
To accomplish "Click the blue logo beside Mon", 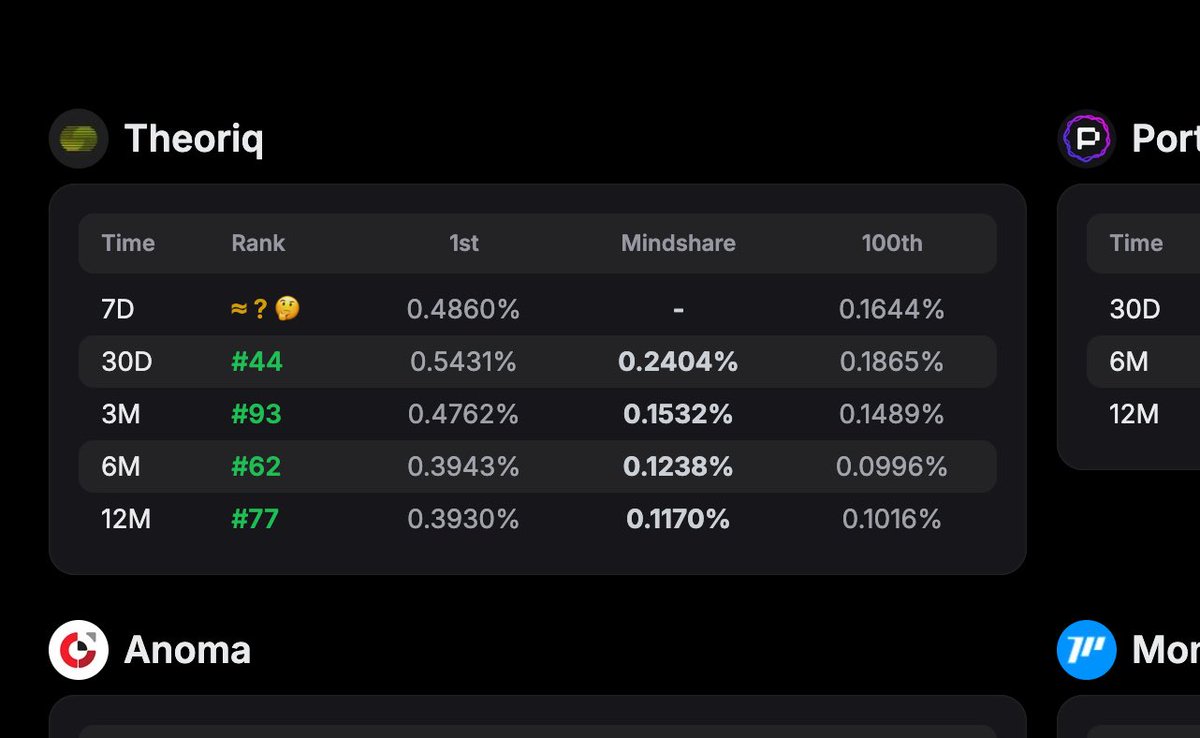I will click(1086, 650).
